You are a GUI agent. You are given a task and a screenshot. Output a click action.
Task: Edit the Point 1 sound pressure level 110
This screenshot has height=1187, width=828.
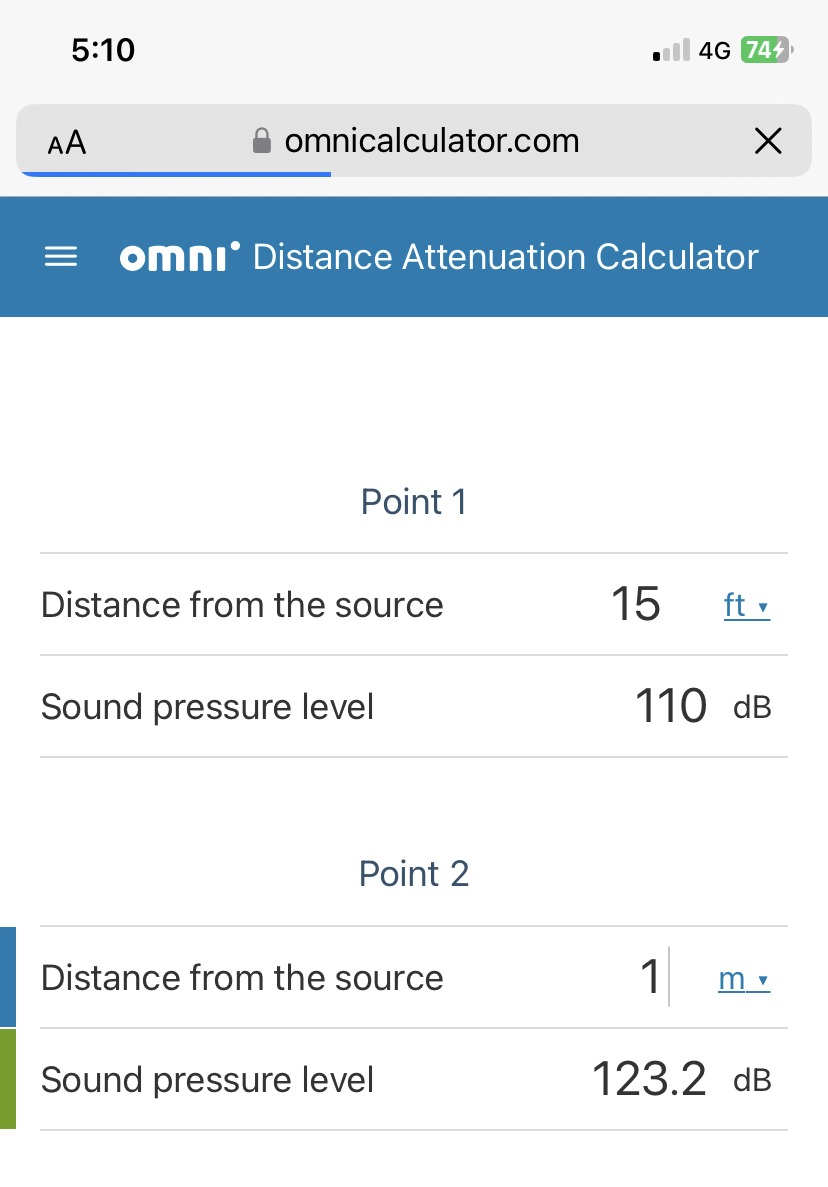[x=671, y=706]
